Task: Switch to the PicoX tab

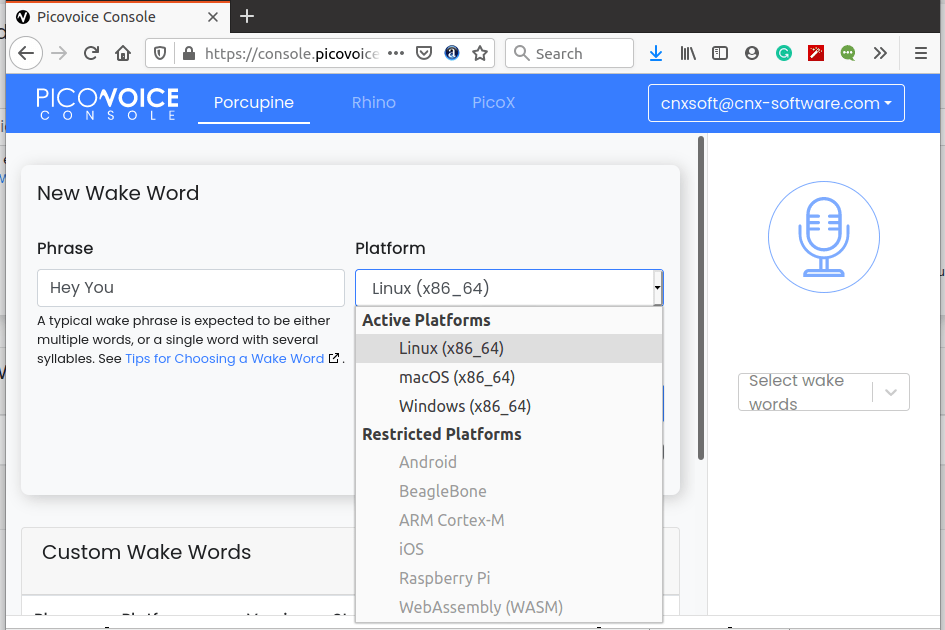Action: (x=494, y=103)
